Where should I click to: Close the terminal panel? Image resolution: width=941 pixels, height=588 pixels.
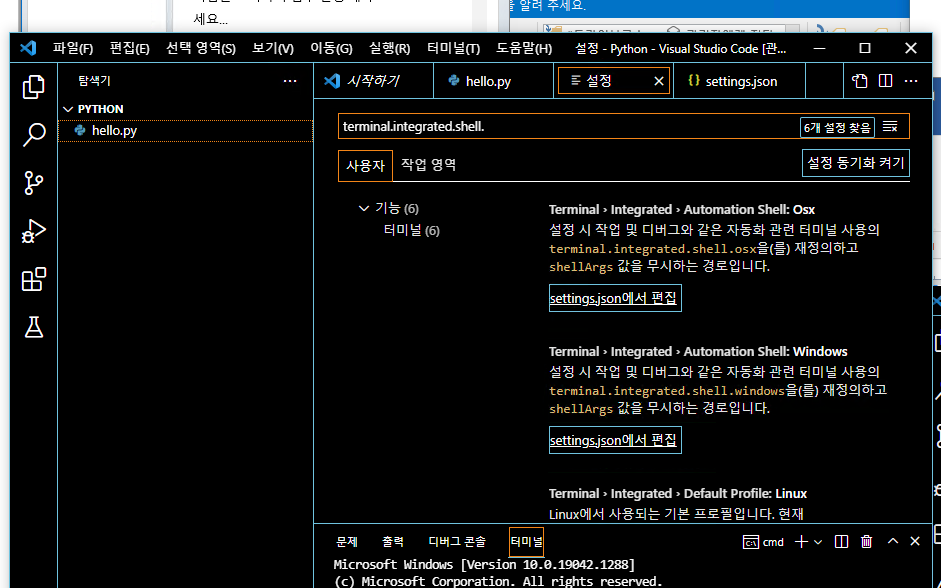point(915,541)
